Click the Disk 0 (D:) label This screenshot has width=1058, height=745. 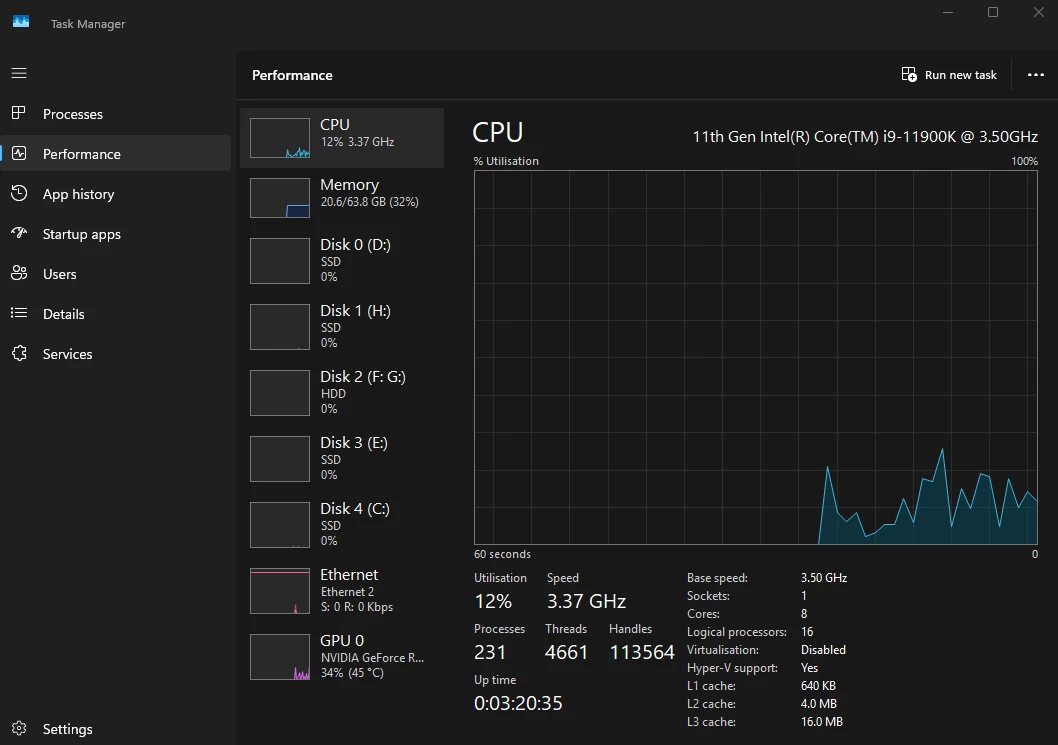tap(356, 244)
